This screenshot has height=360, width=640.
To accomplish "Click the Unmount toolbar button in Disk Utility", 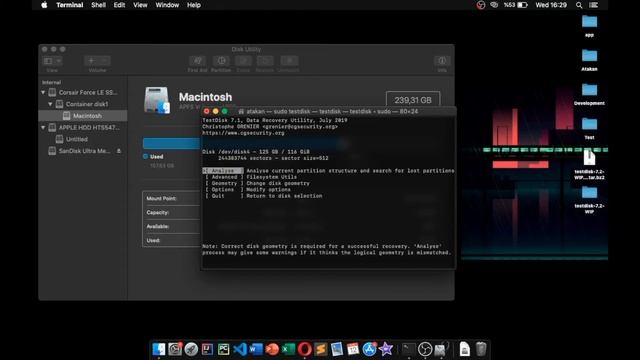I will point(289,61).
